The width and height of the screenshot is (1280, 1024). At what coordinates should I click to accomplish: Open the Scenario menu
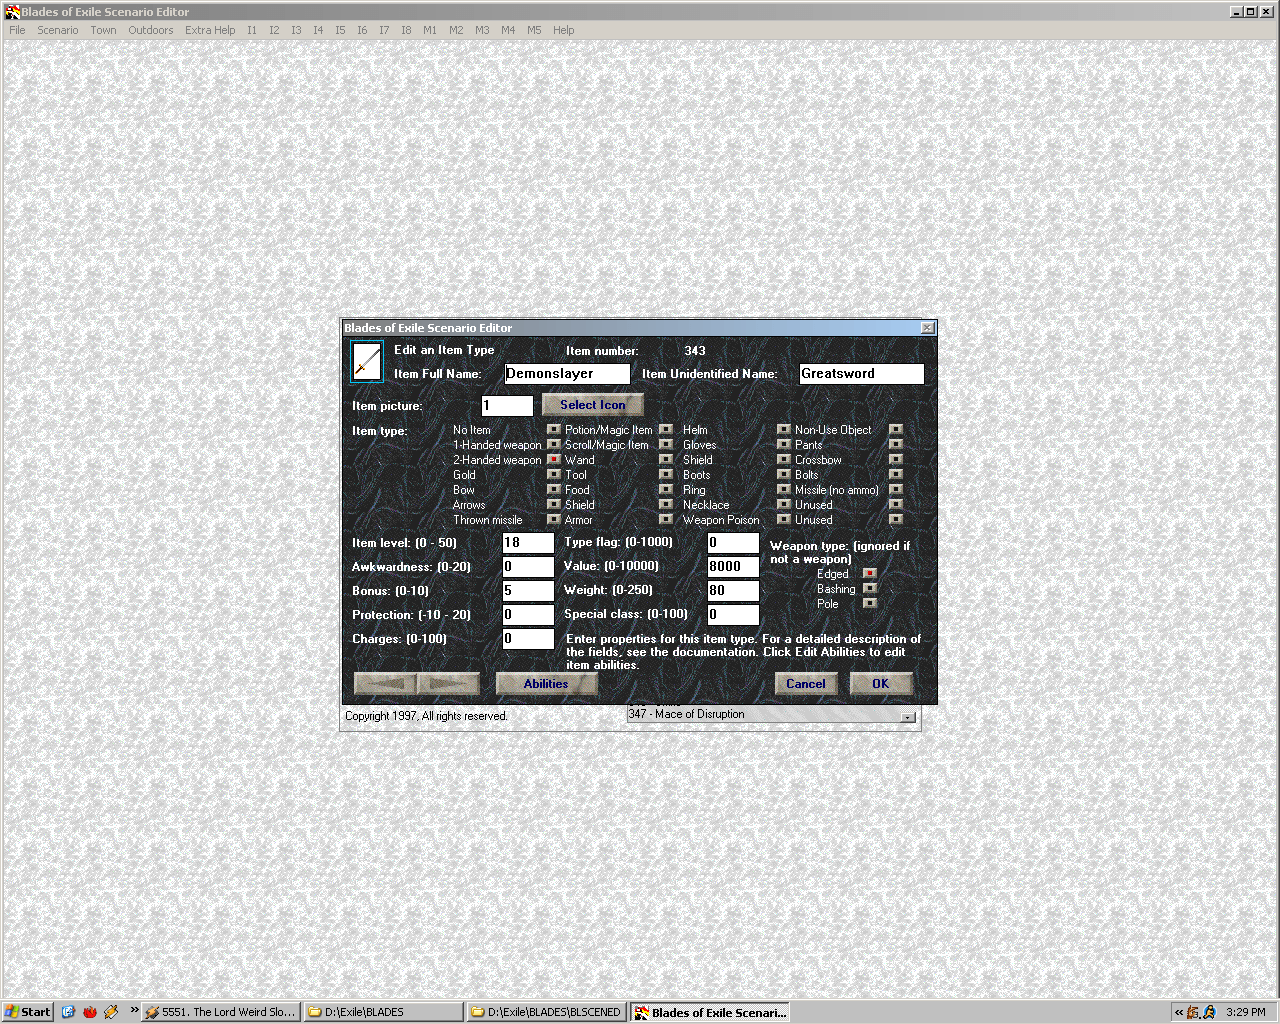tap(57, 30)
